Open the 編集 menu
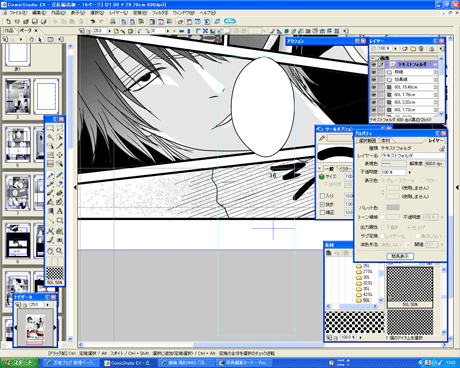The image size is (460, 368). coord(39,13)
